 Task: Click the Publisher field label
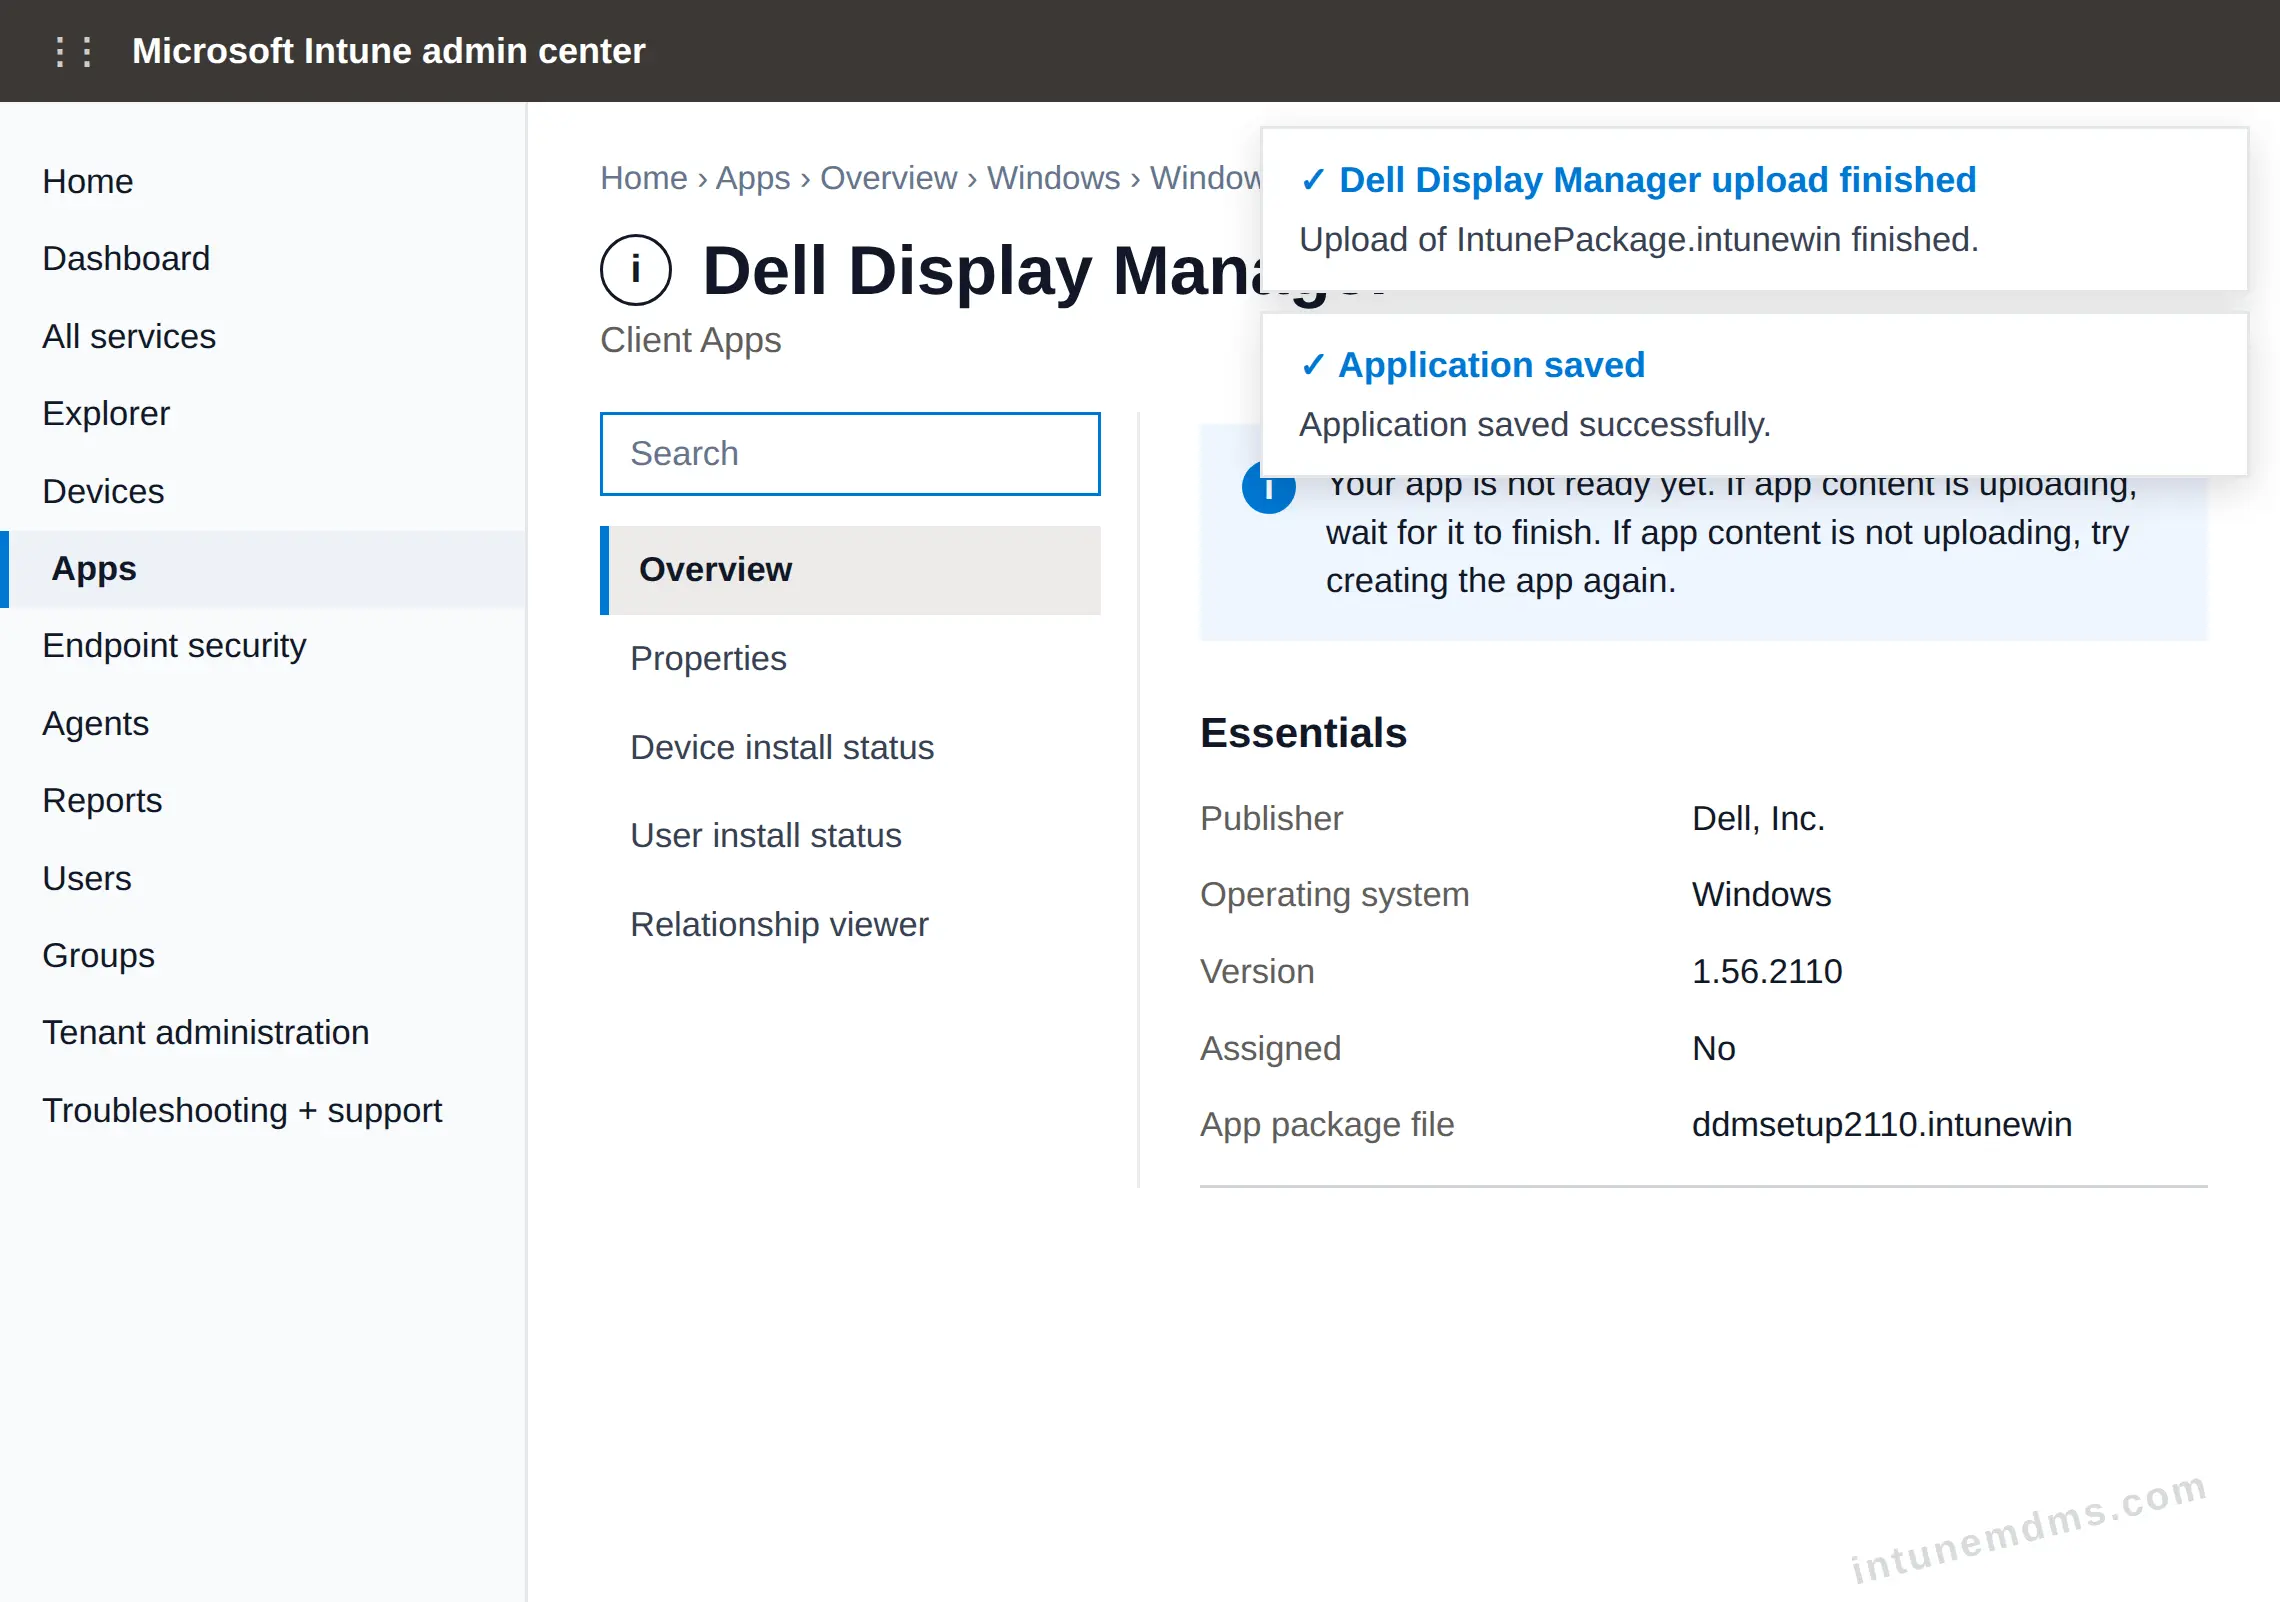[x=1271, y=818]
